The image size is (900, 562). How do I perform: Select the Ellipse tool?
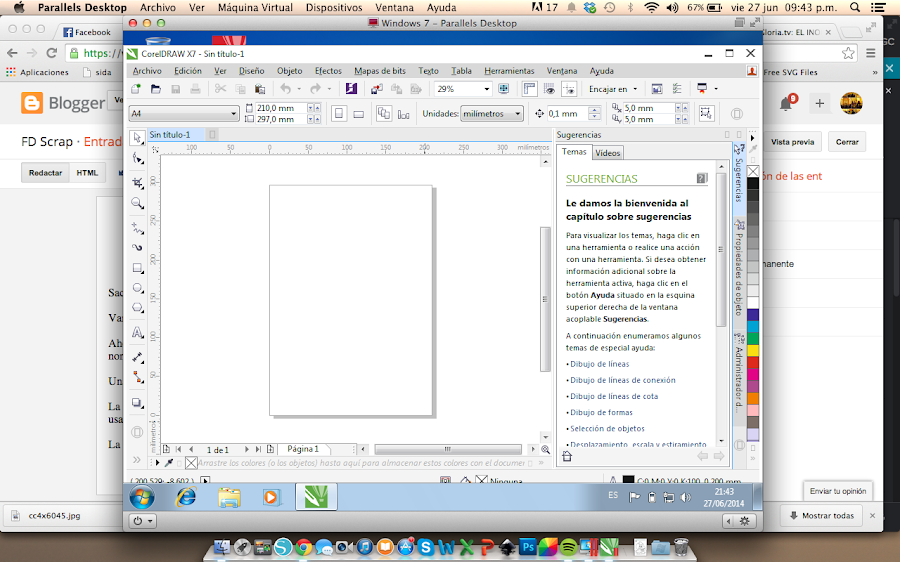click(x=137, y=288)
